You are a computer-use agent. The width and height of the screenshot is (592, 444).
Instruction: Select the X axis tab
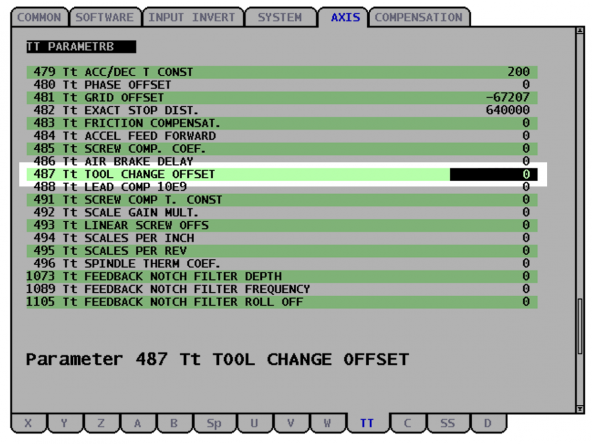[x=28, y=423]
